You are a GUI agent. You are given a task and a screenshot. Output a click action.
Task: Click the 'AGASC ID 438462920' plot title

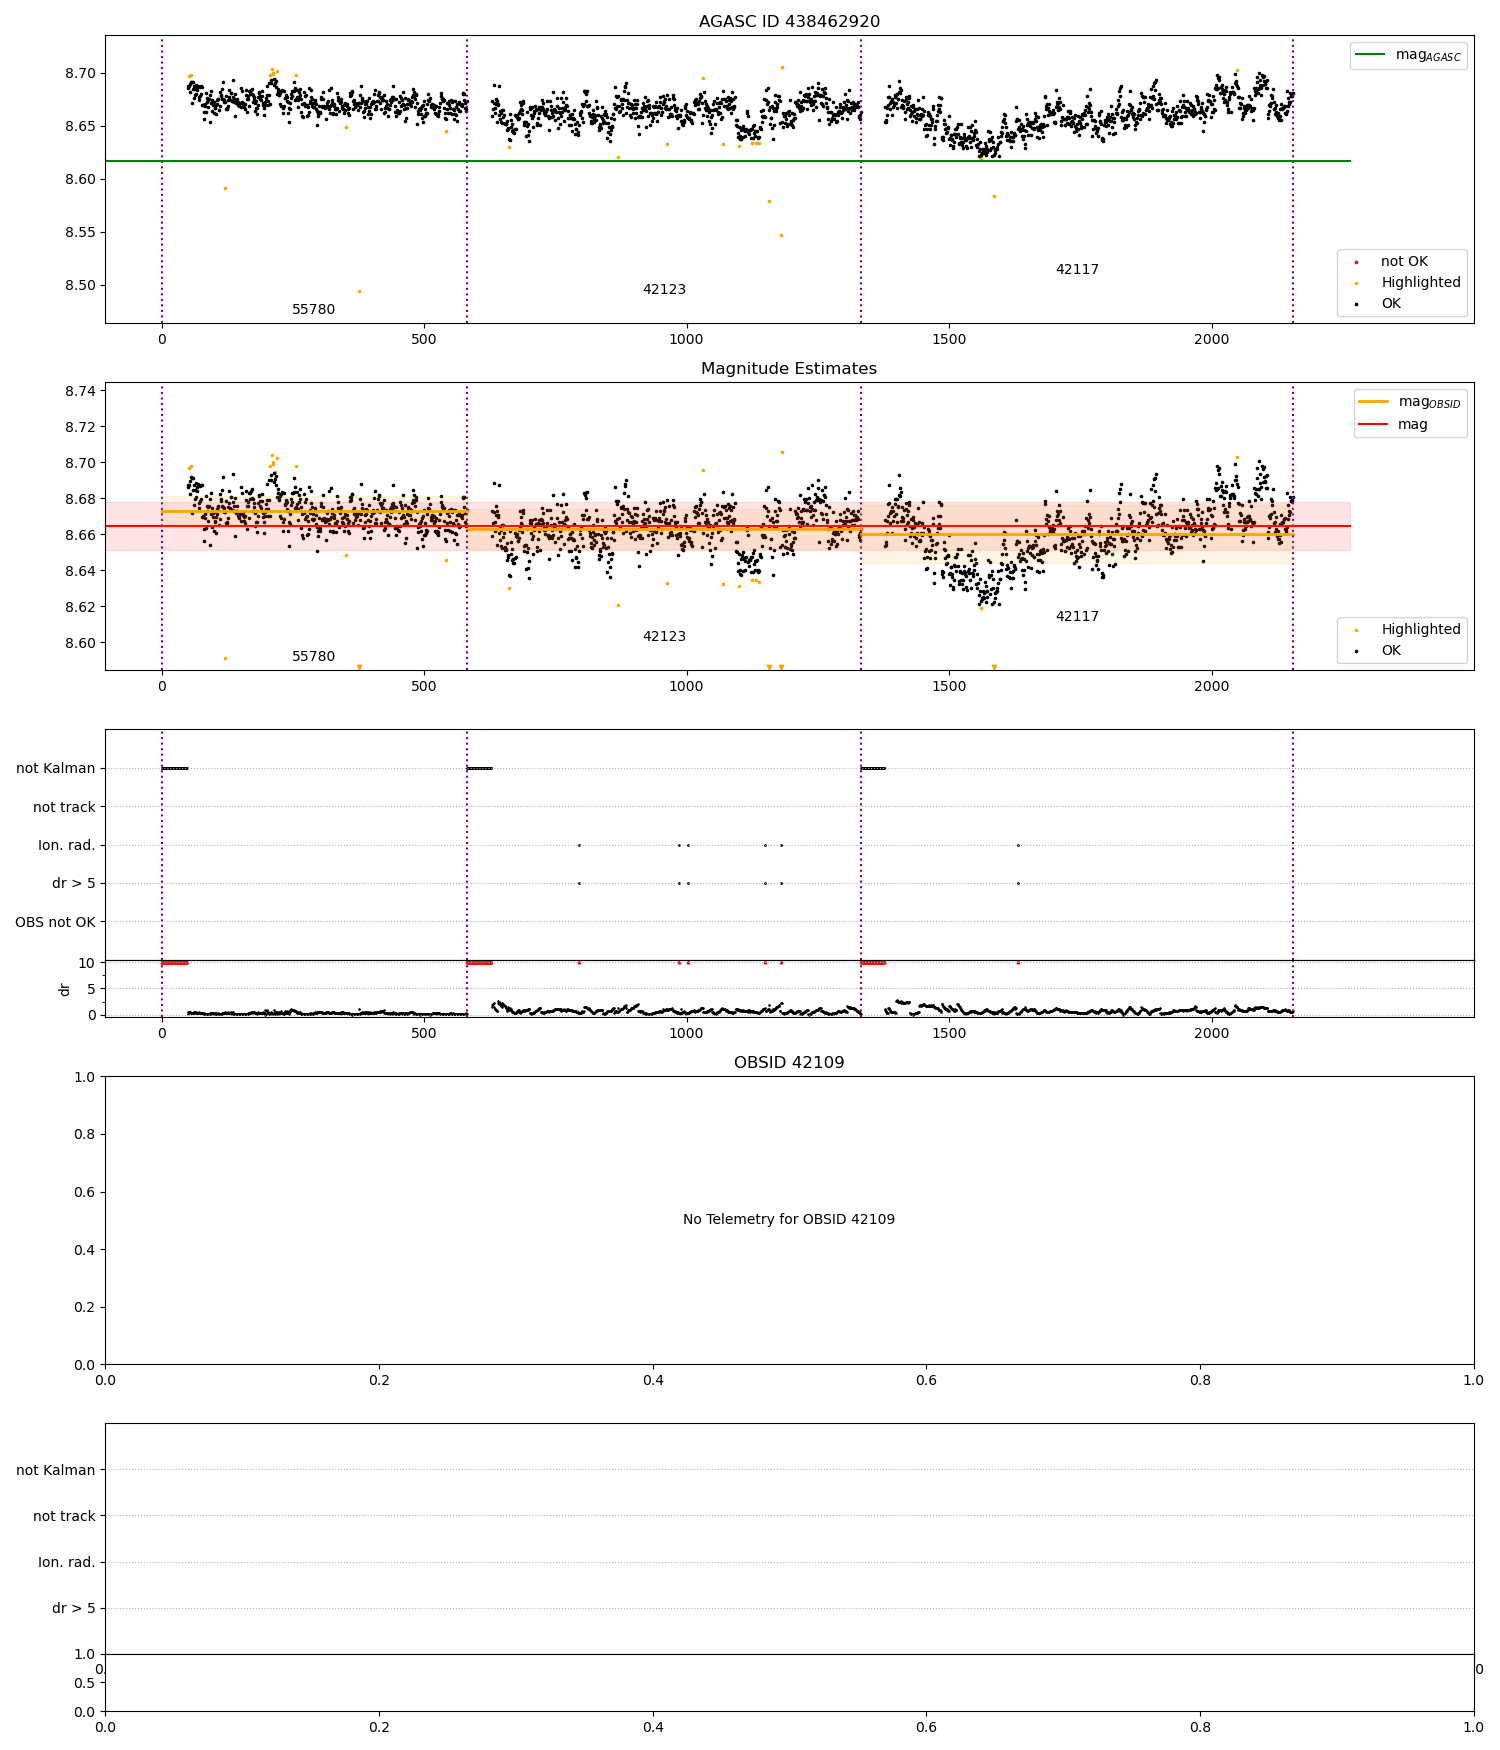coord(789,22)
